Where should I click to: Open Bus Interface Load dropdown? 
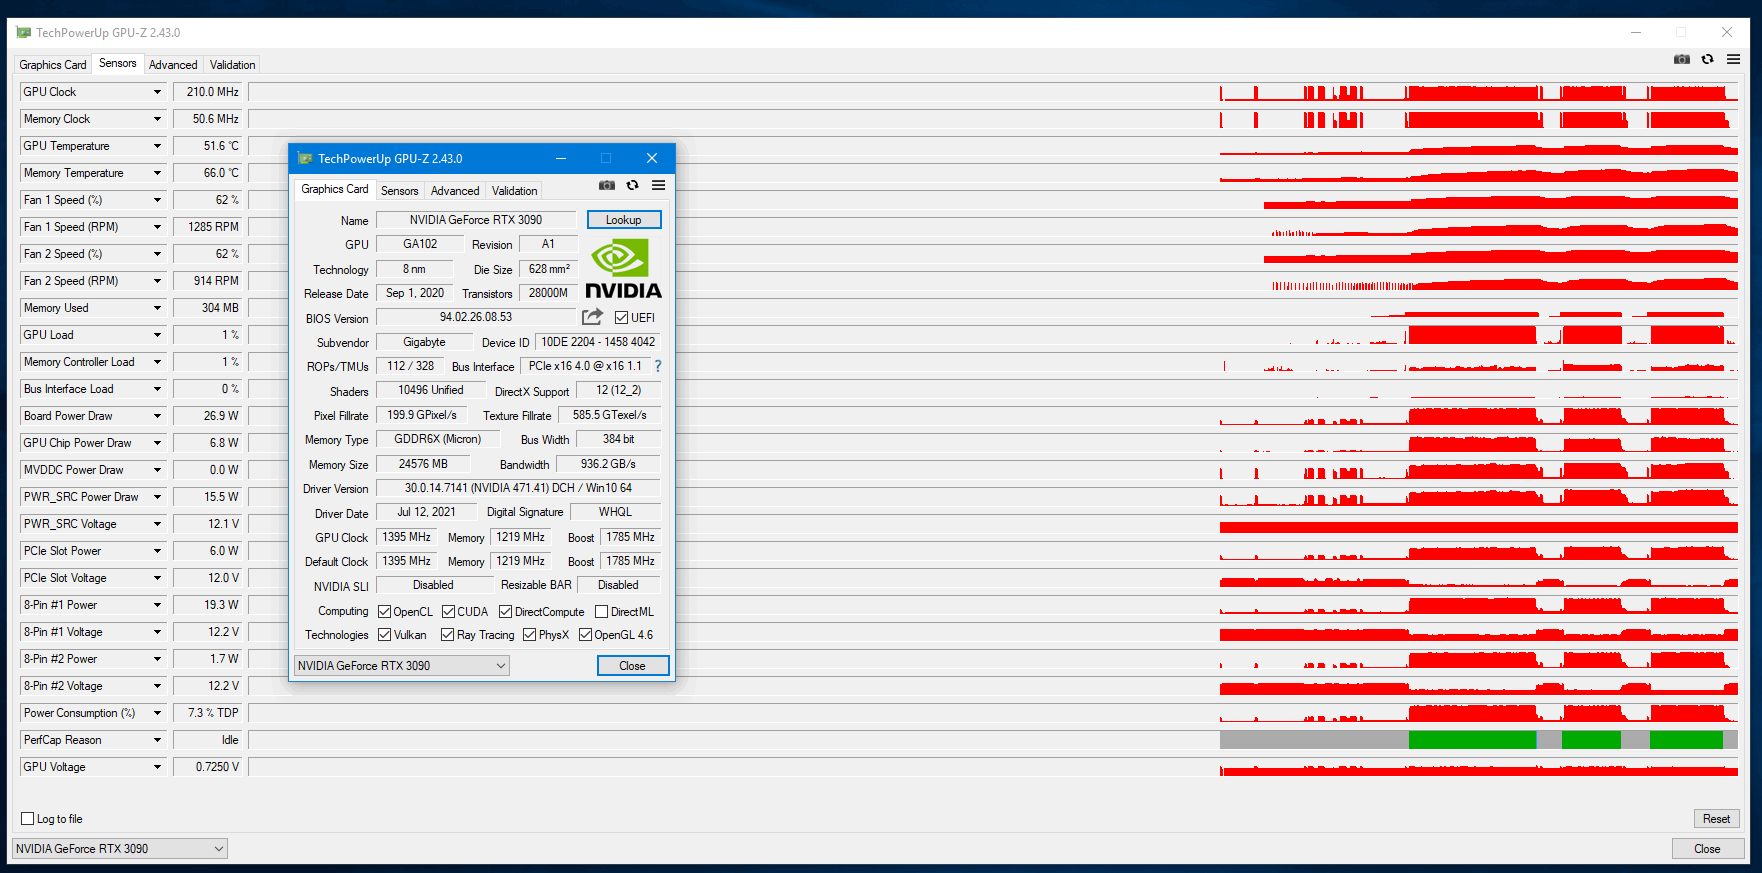[x=157, y=389]
